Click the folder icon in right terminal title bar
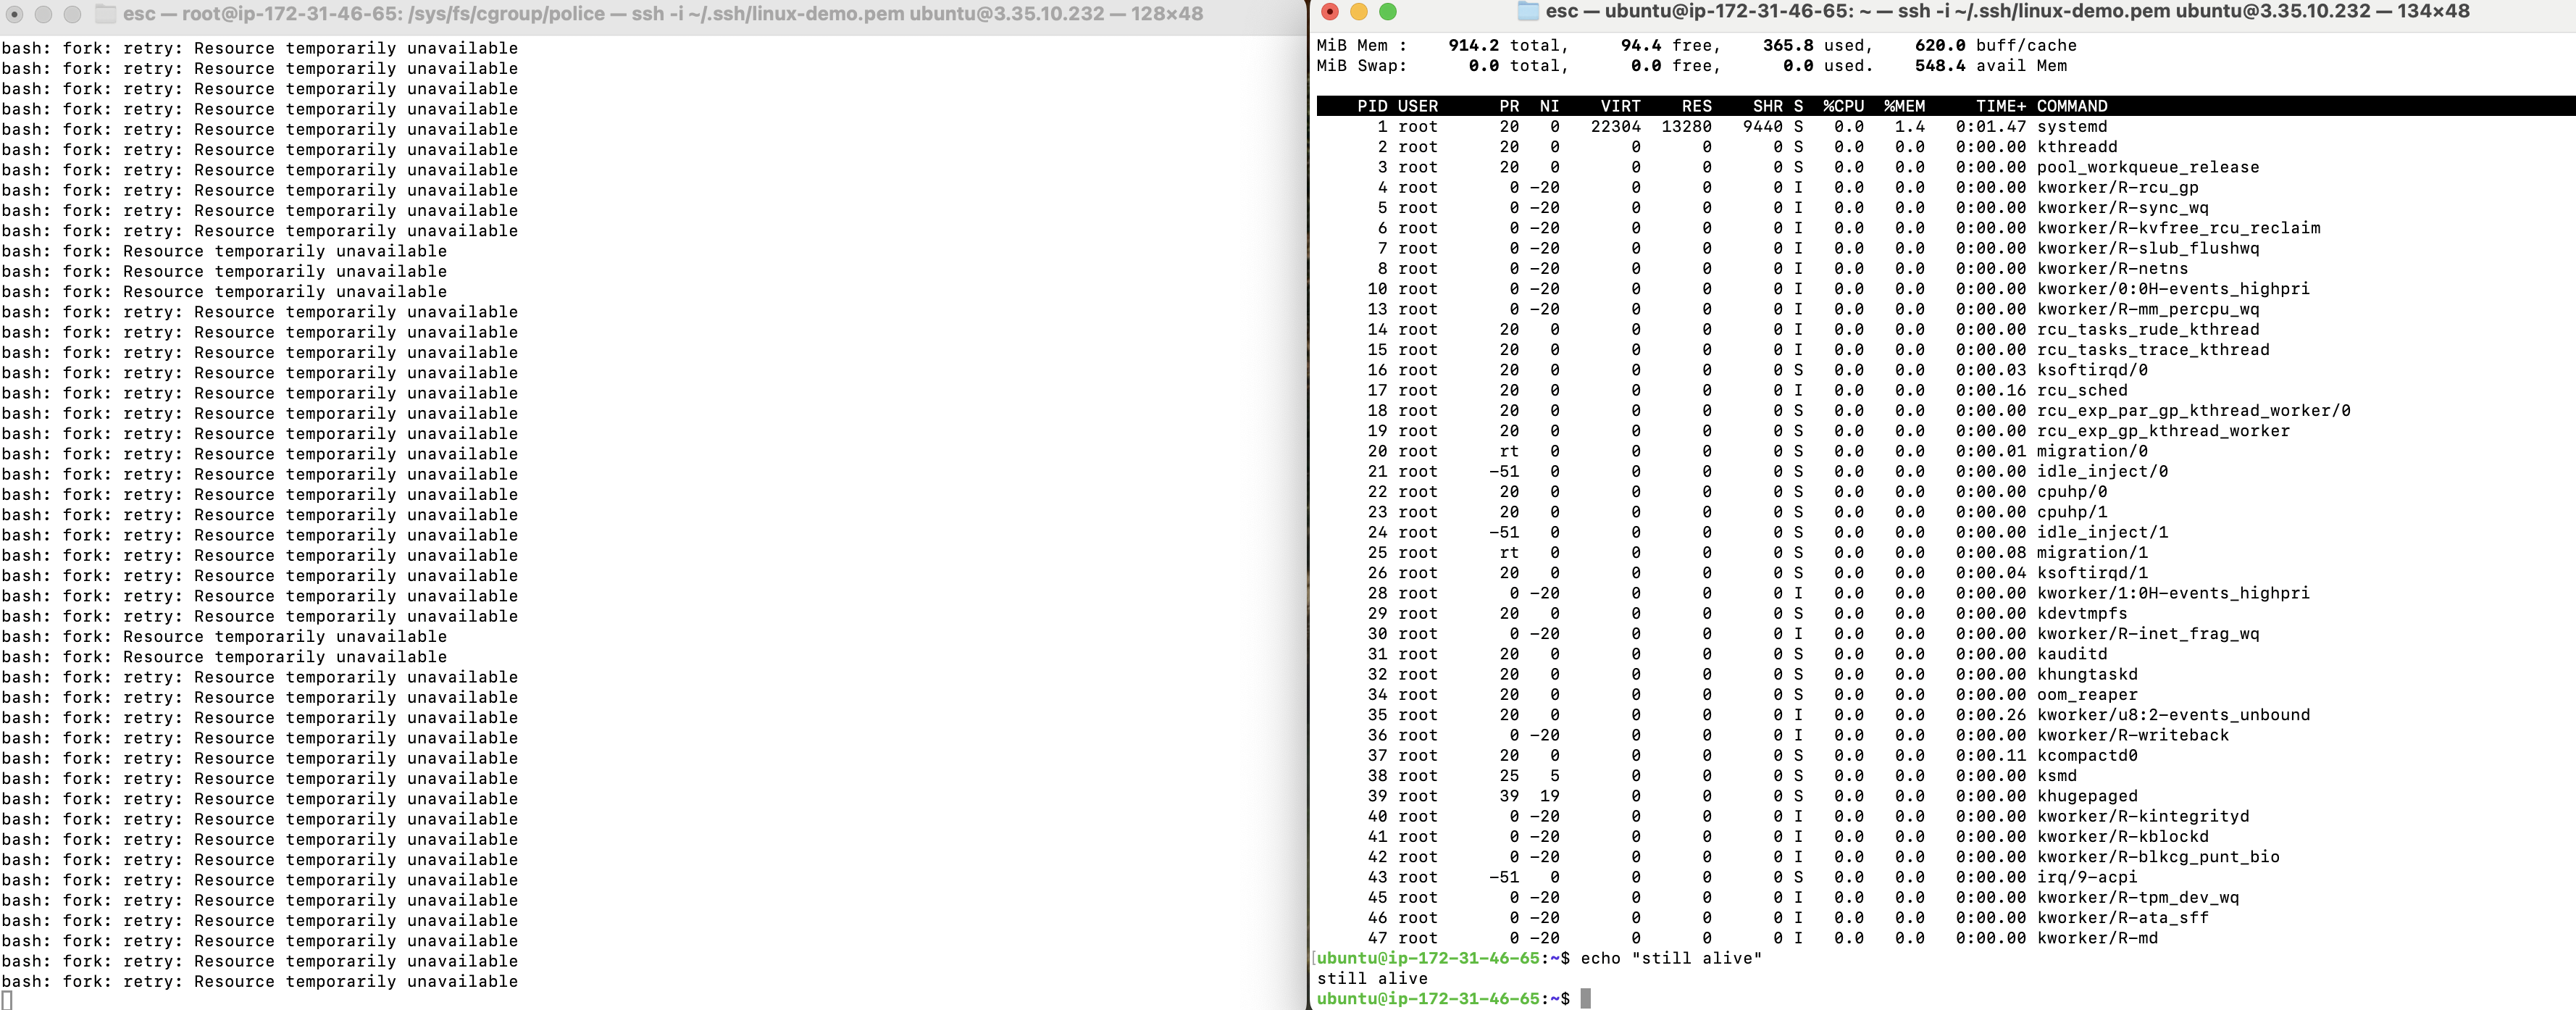The width and height of the screenshot is (2576, 1010). (1528, 11)
